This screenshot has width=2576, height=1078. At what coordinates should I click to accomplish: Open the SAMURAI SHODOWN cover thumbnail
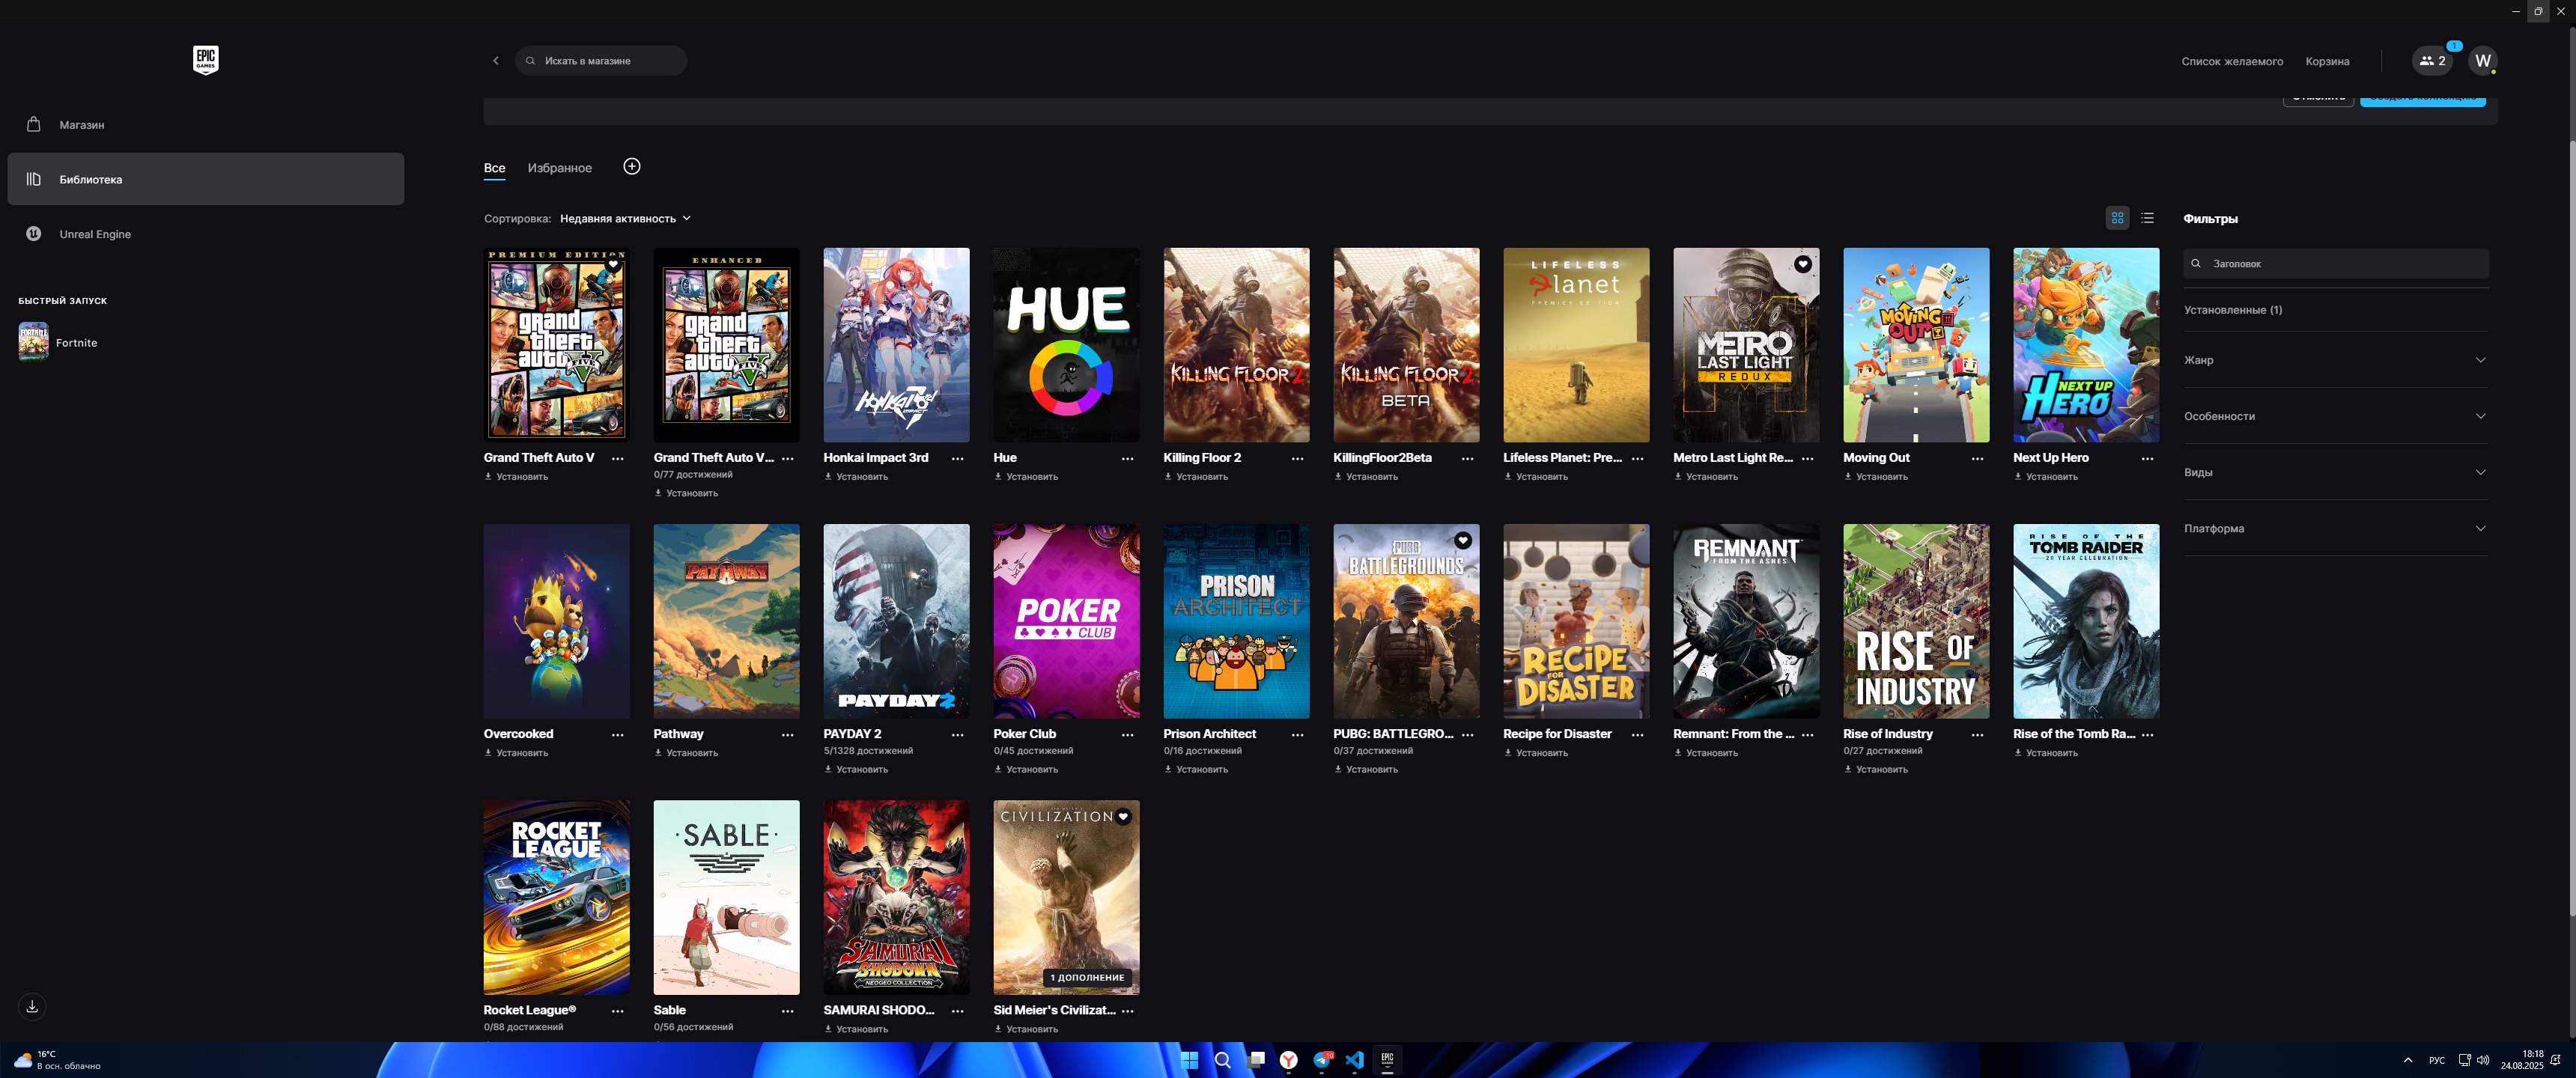pos(896,897)
